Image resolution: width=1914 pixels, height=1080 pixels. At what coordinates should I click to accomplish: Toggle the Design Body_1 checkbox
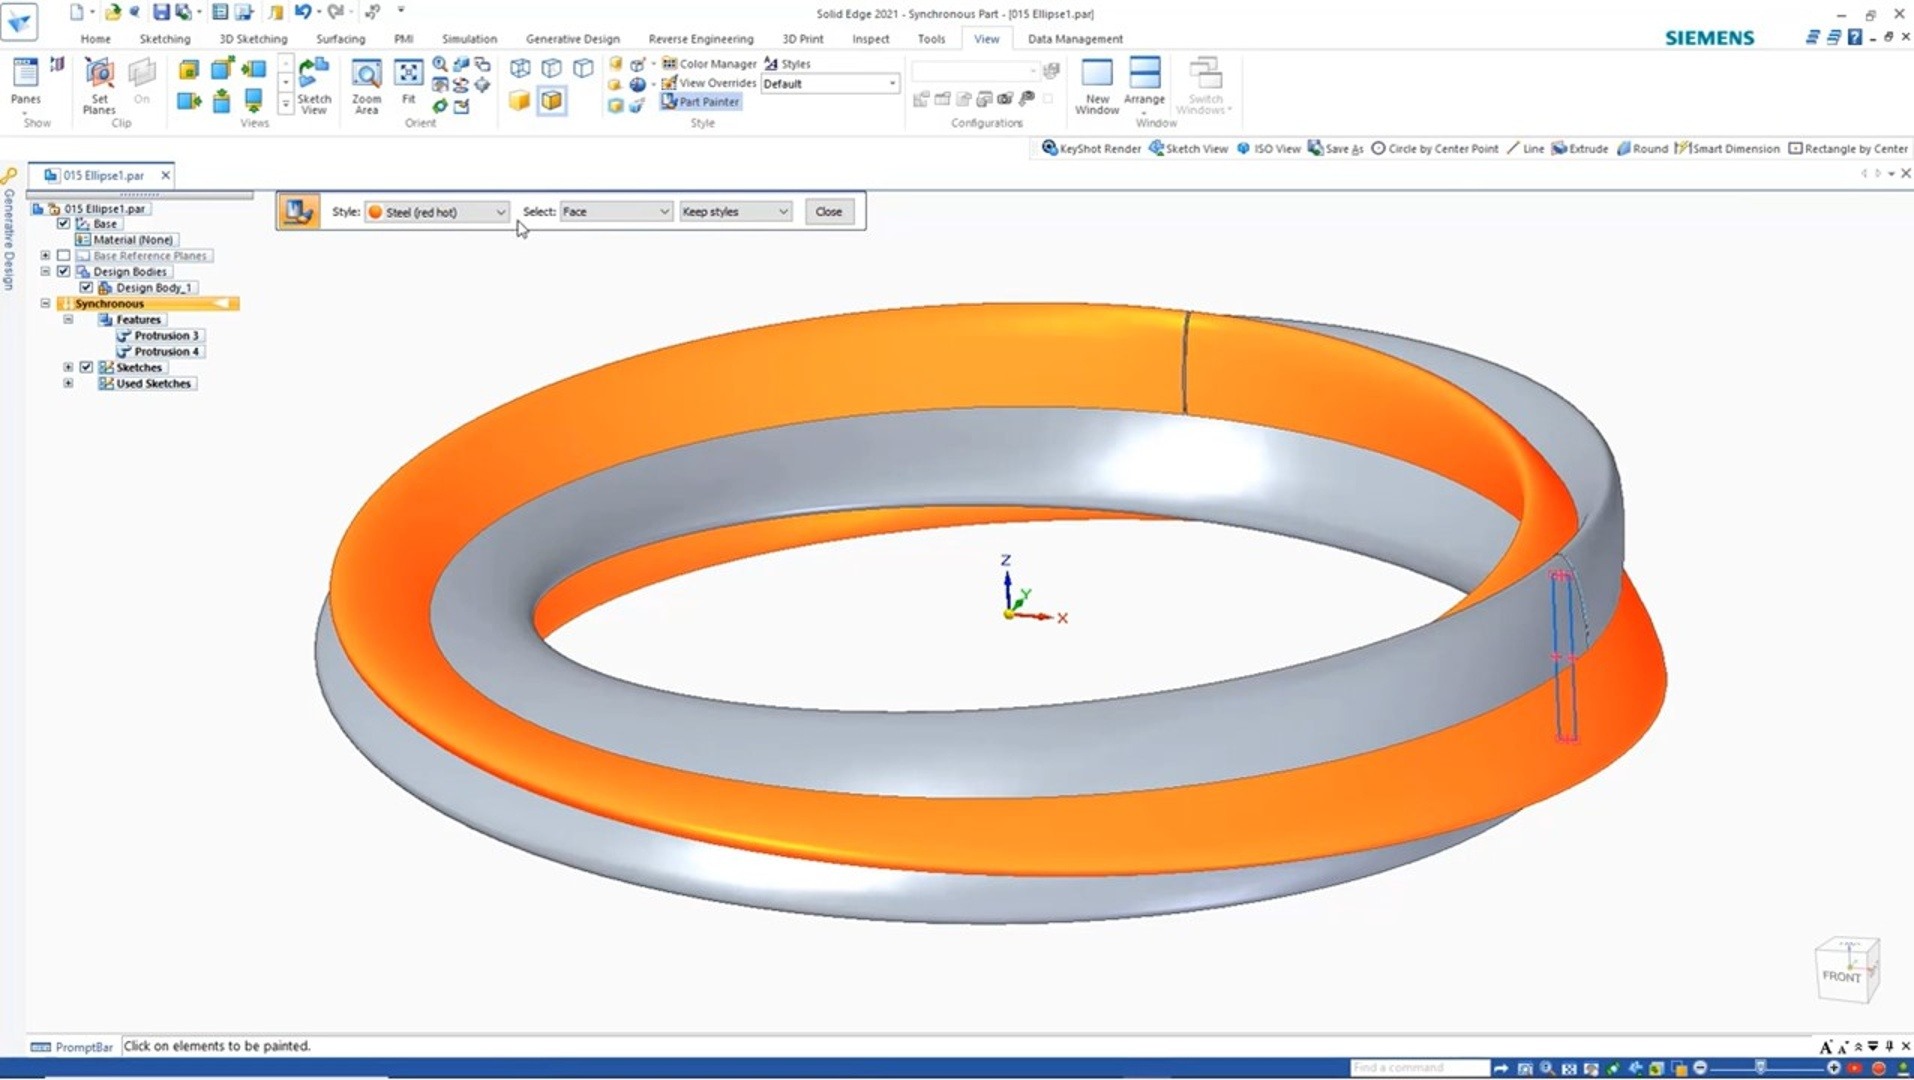tap(87, 288)
